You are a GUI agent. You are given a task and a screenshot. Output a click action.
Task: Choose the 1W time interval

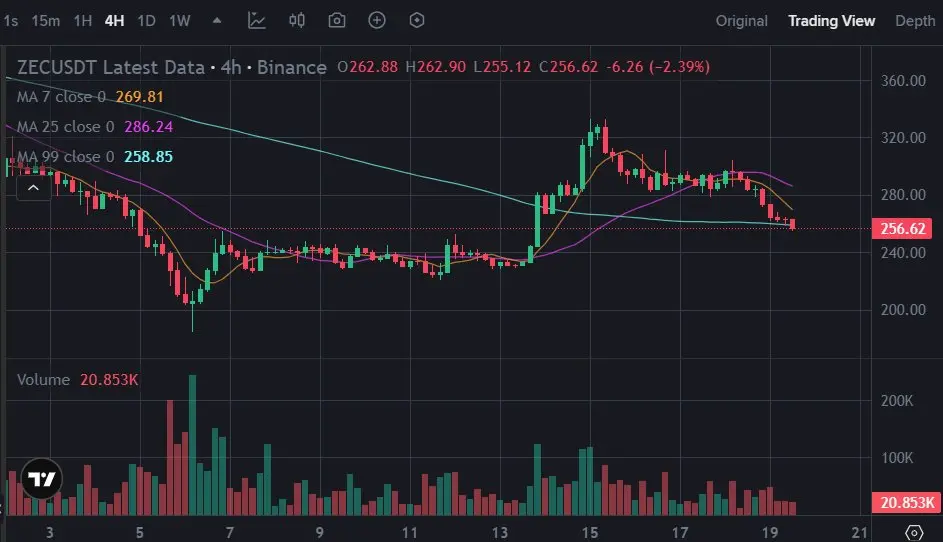pos(180,21)
